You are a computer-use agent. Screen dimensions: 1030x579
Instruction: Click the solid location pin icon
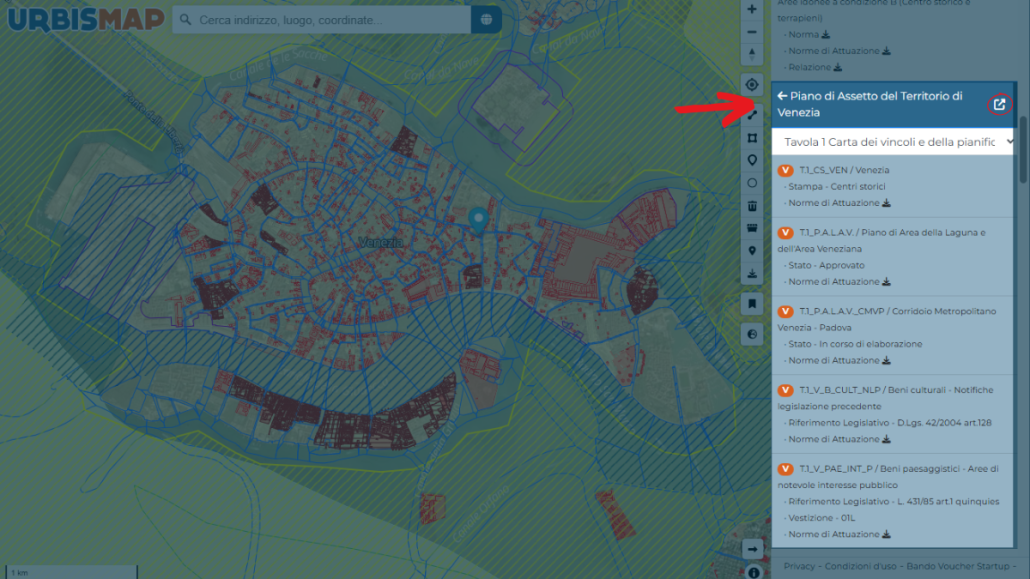752,251
